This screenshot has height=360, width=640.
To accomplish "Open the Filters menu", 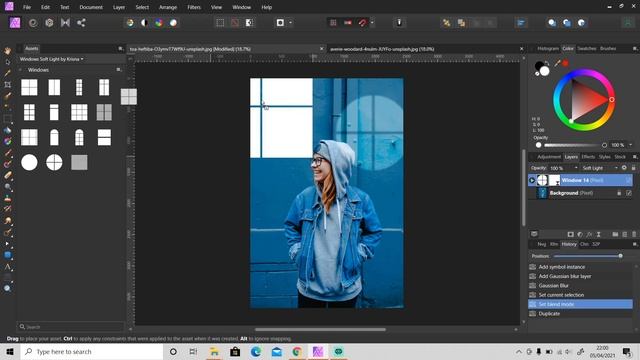I will 194,7.
